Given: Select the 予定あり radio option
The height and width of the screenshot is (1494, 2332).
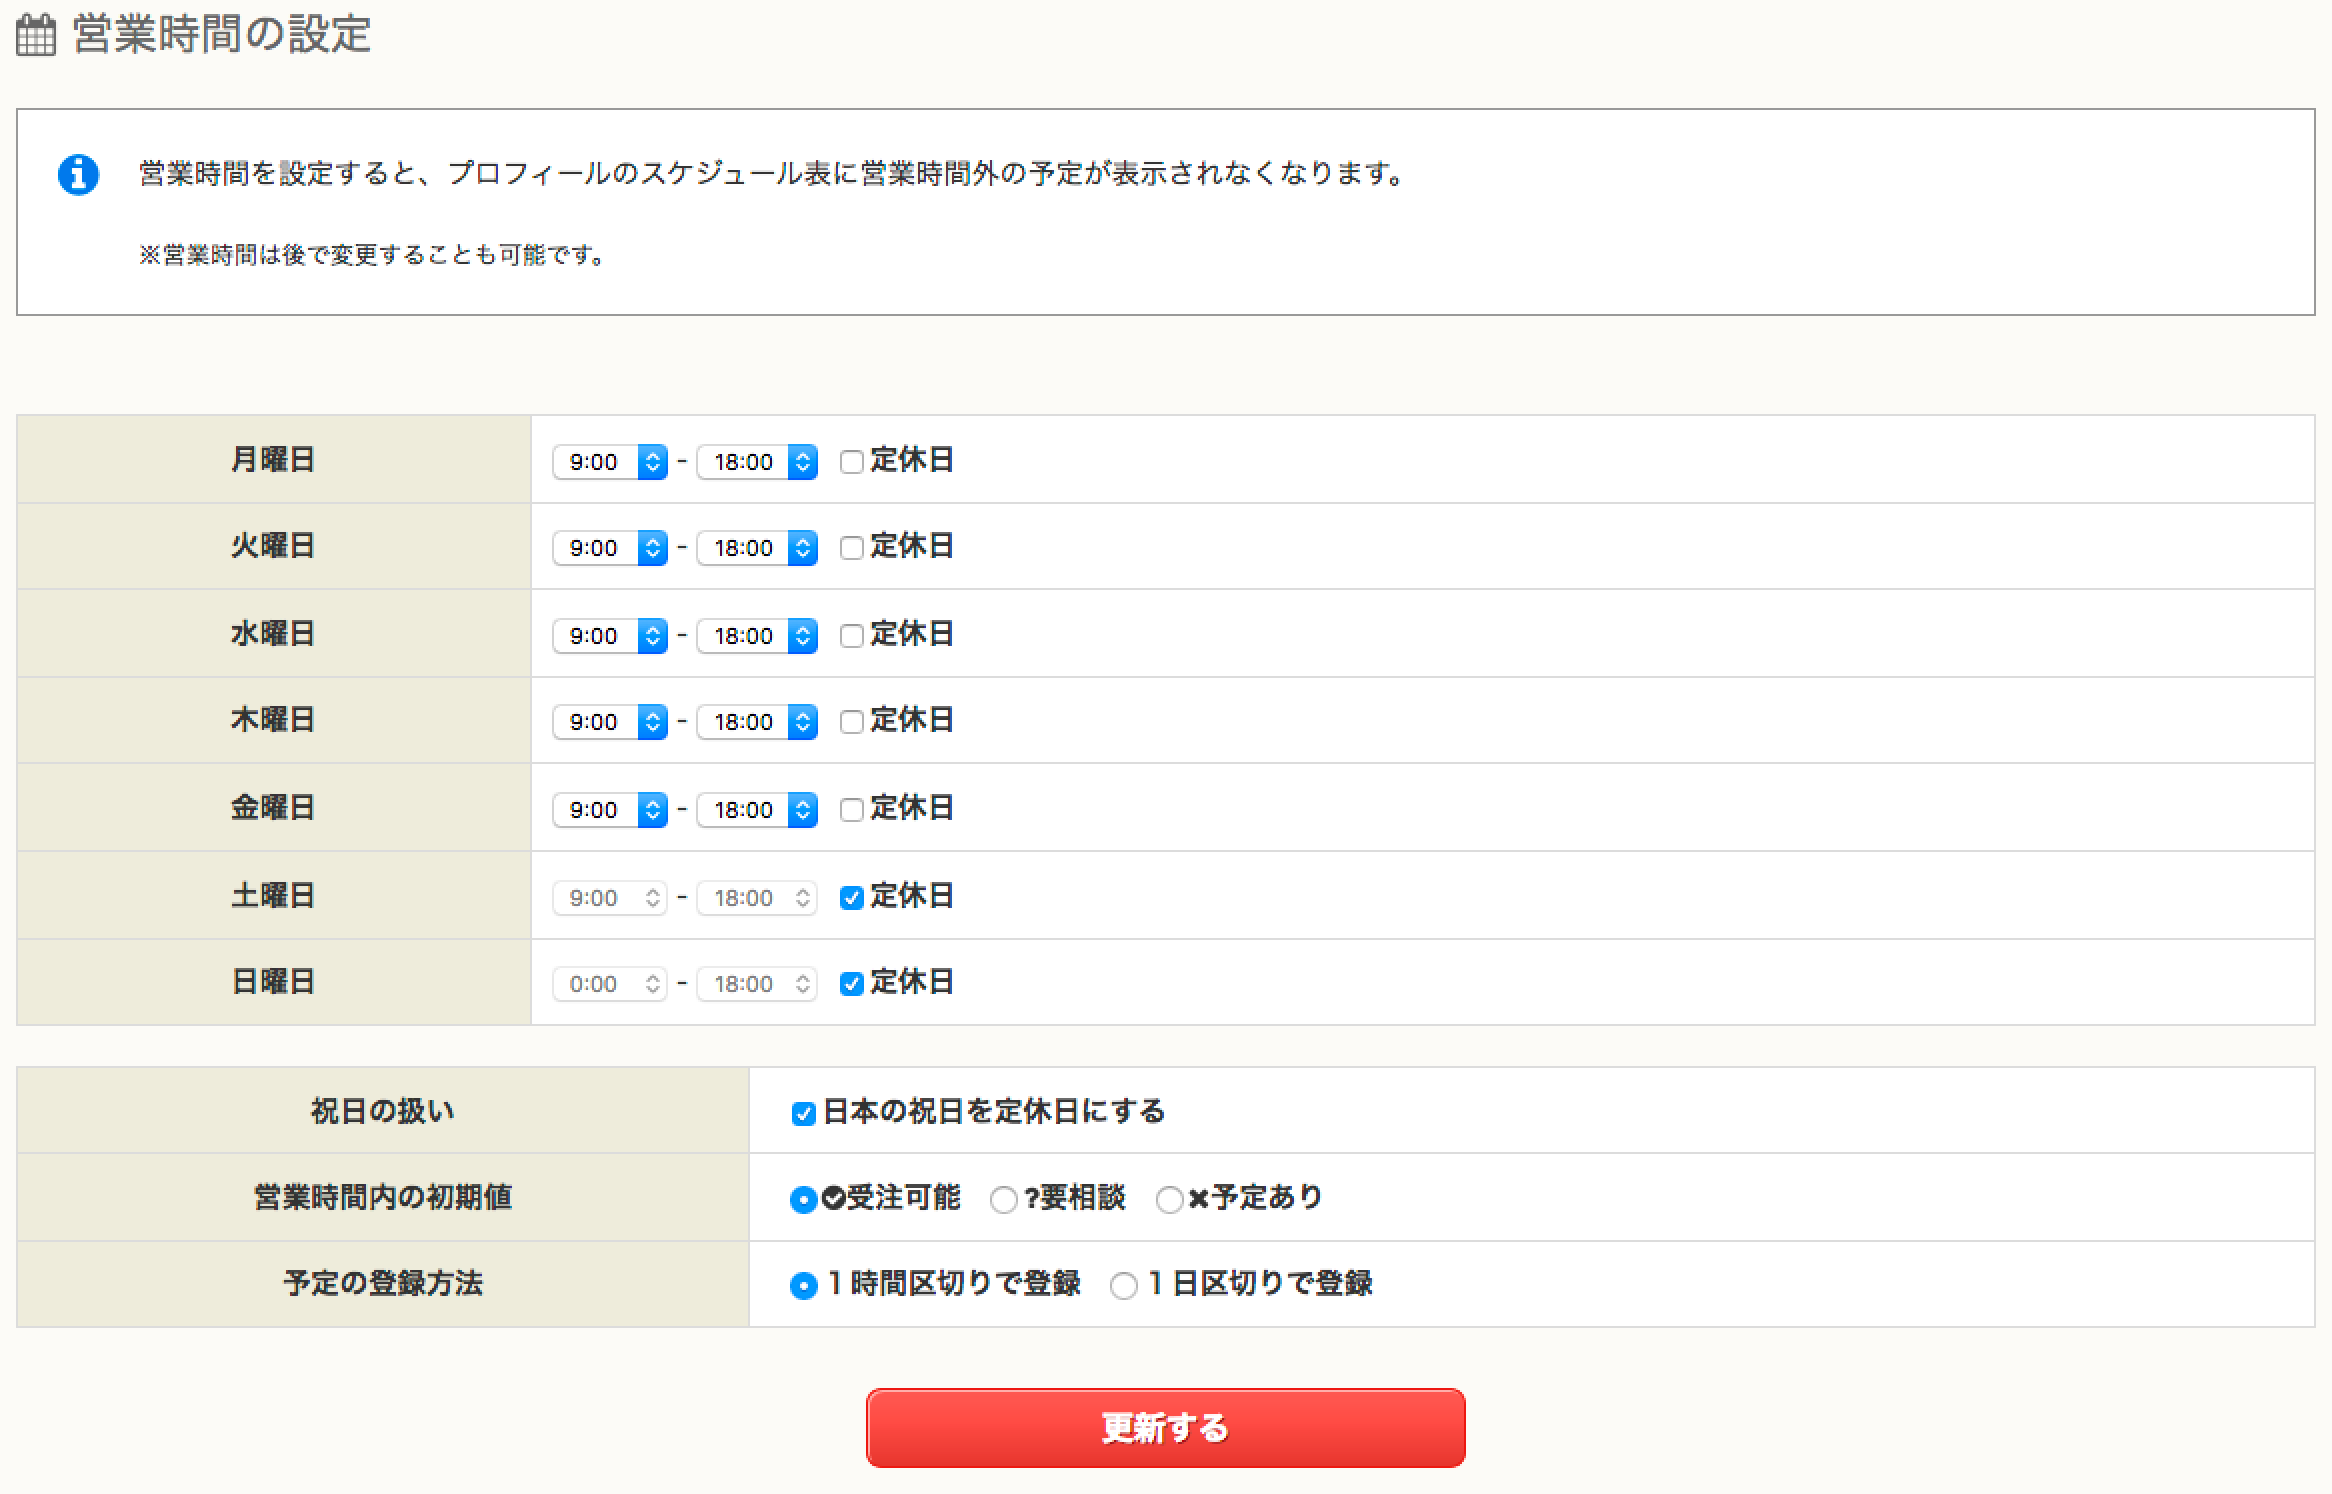Looking at the screenshot, I should [x=1169, y=1200].
